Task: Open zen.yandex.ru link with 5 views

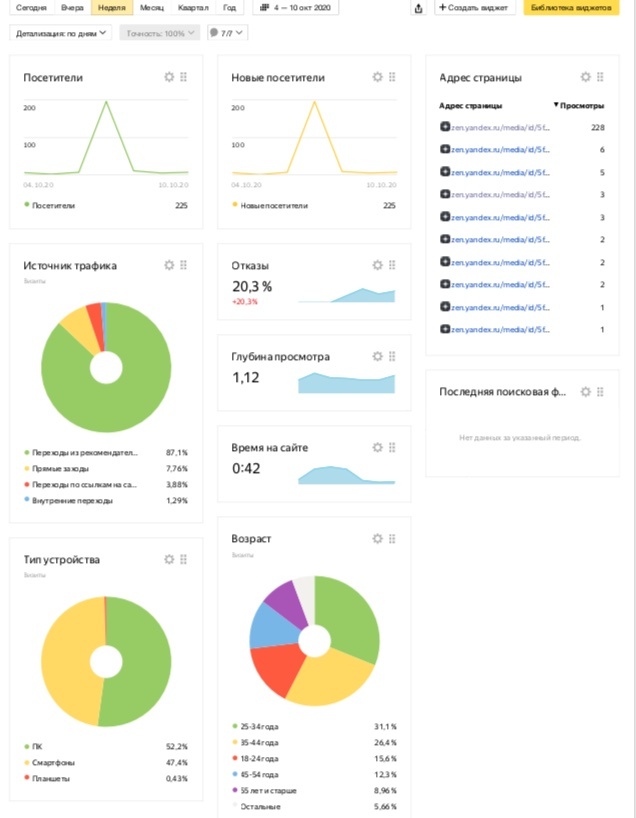Action: pyautogui.click(x=500, y=172)
